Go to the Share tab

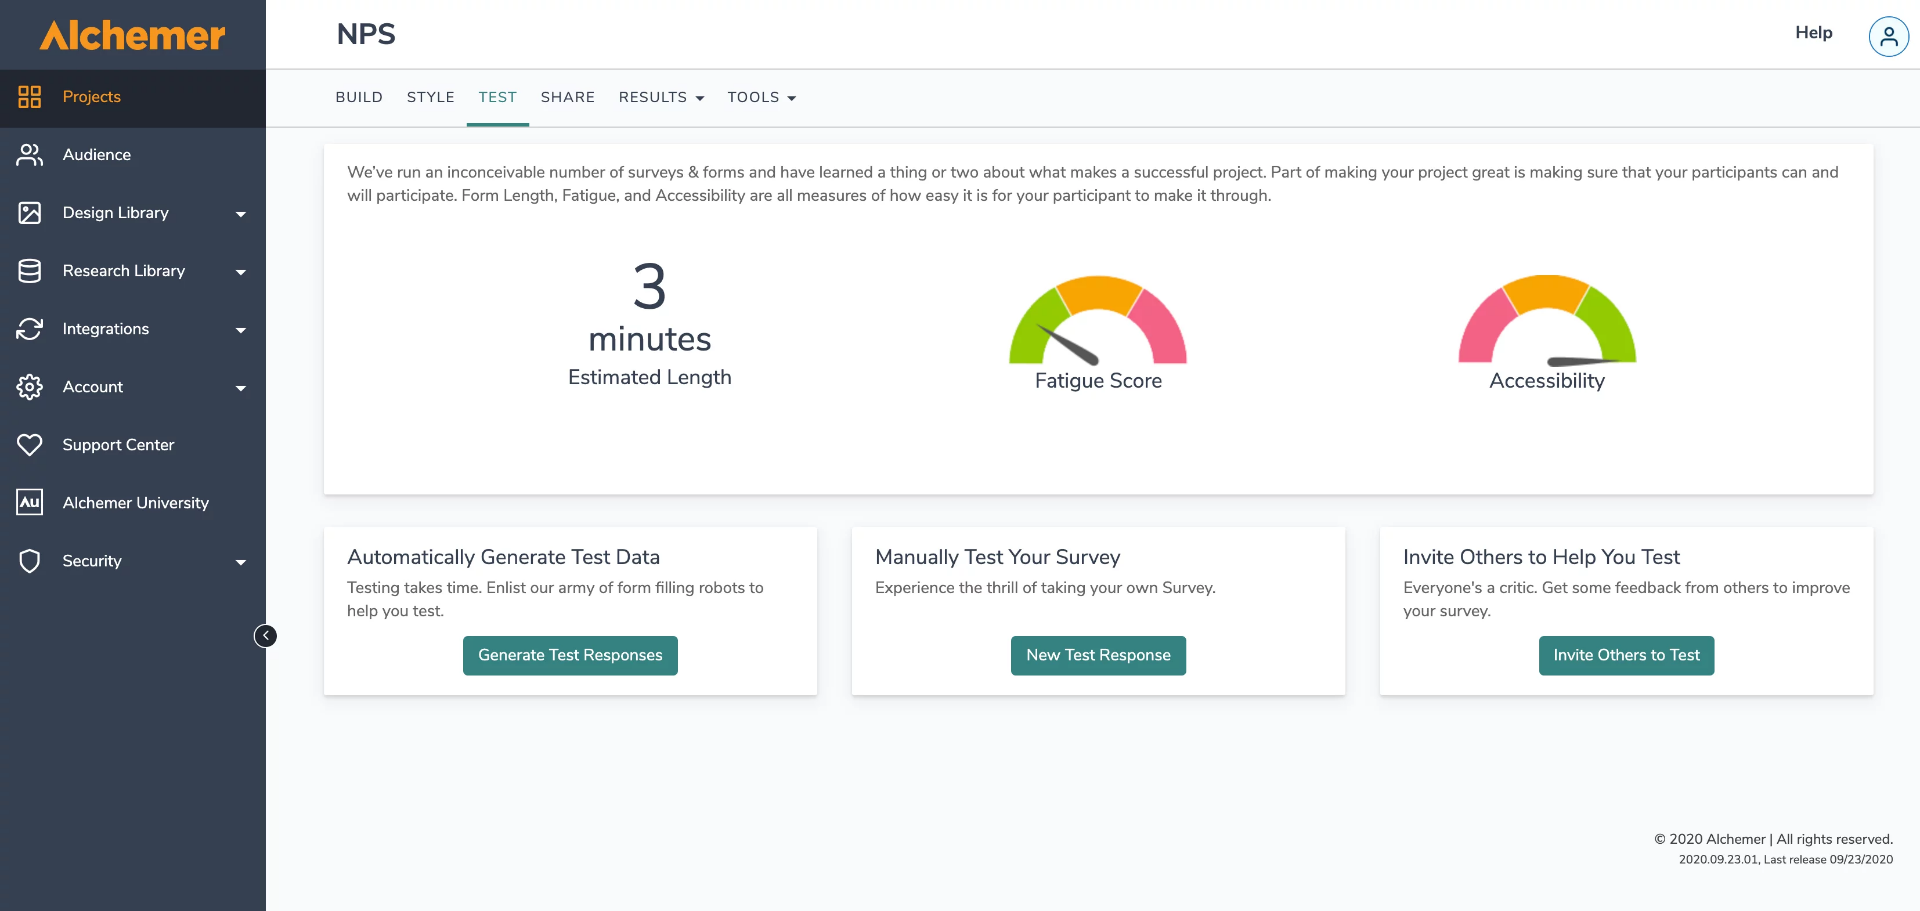[x=567, y=97]
